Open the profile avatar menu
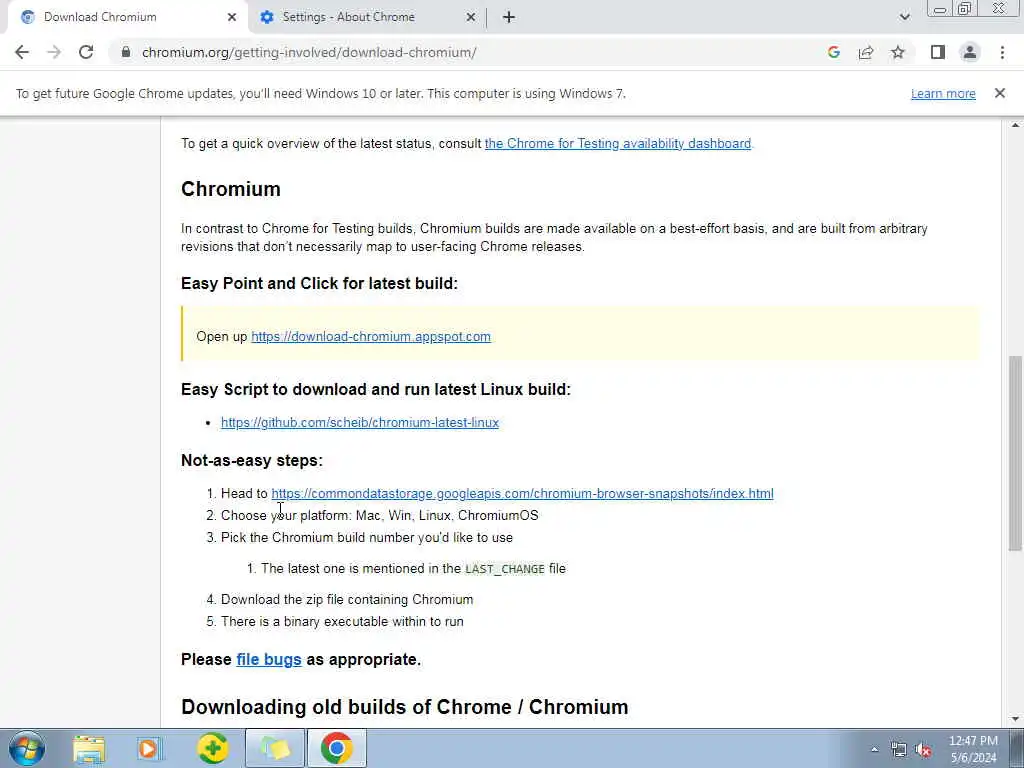This screenshot has height=768, width=1024. point(970,52)
